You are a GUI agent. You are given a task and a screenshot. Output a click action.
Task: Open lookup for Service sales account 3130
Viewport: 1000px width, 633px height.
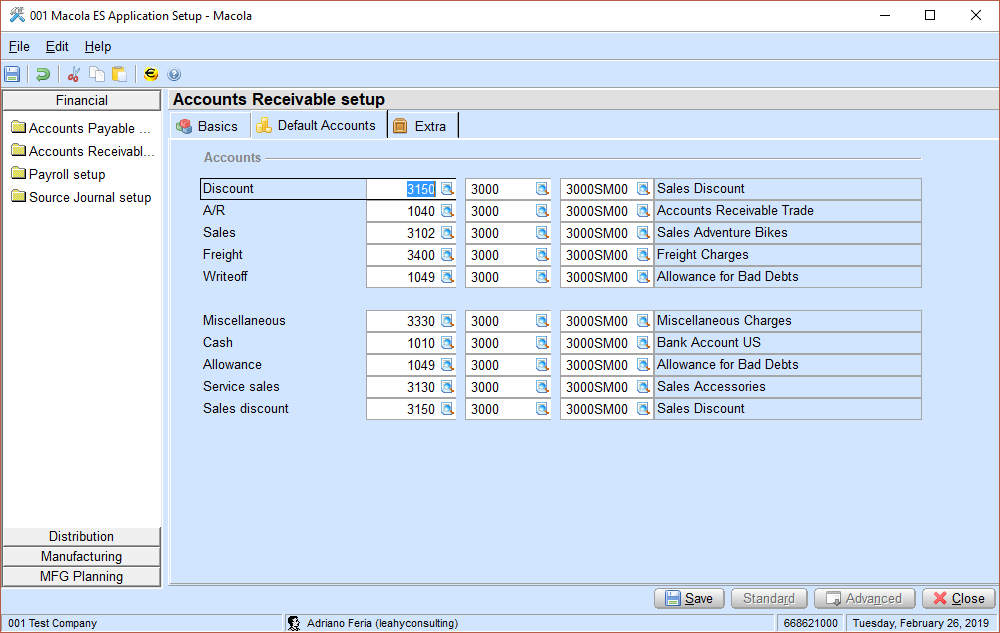pyautogui.click(x=447, y=387)
